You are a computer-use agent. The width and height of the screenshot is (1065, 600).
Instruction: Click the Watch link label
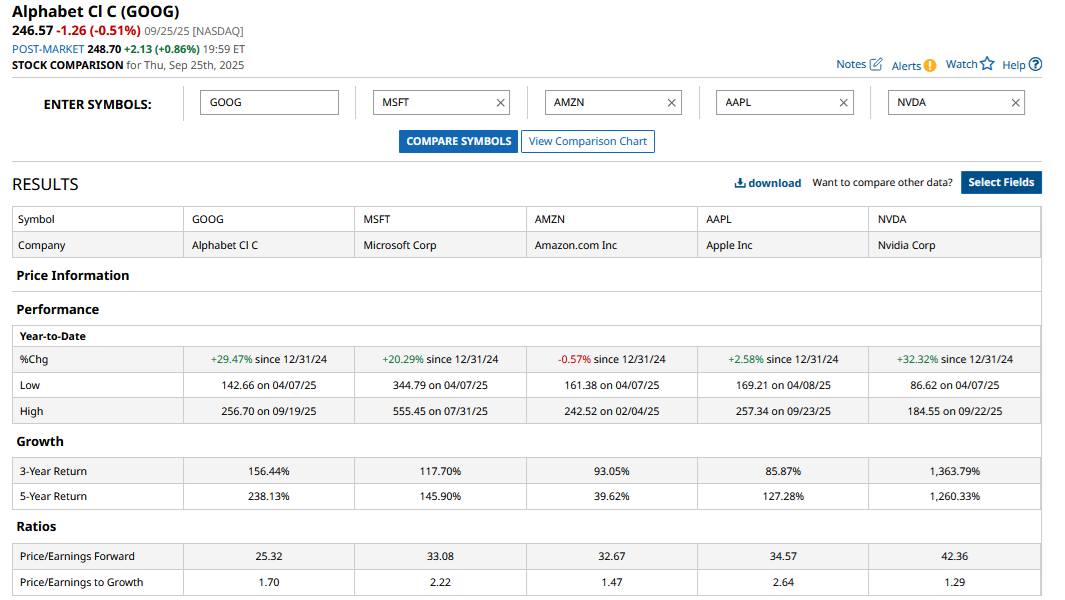(x=961, y=64)
